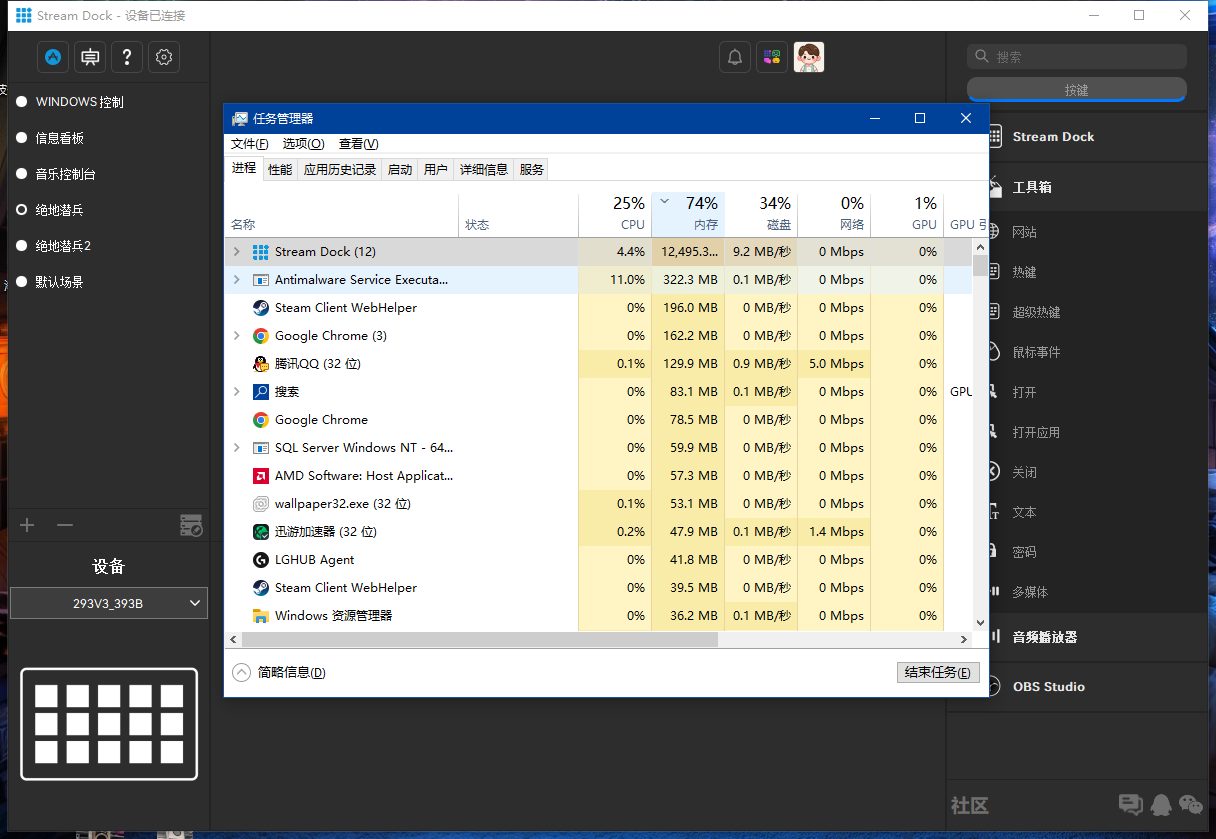Select the 腾讯QQ (32 位) process row
Image resolution: width=1216 pixels, height=839 pixels.
[x=600, y=364]
